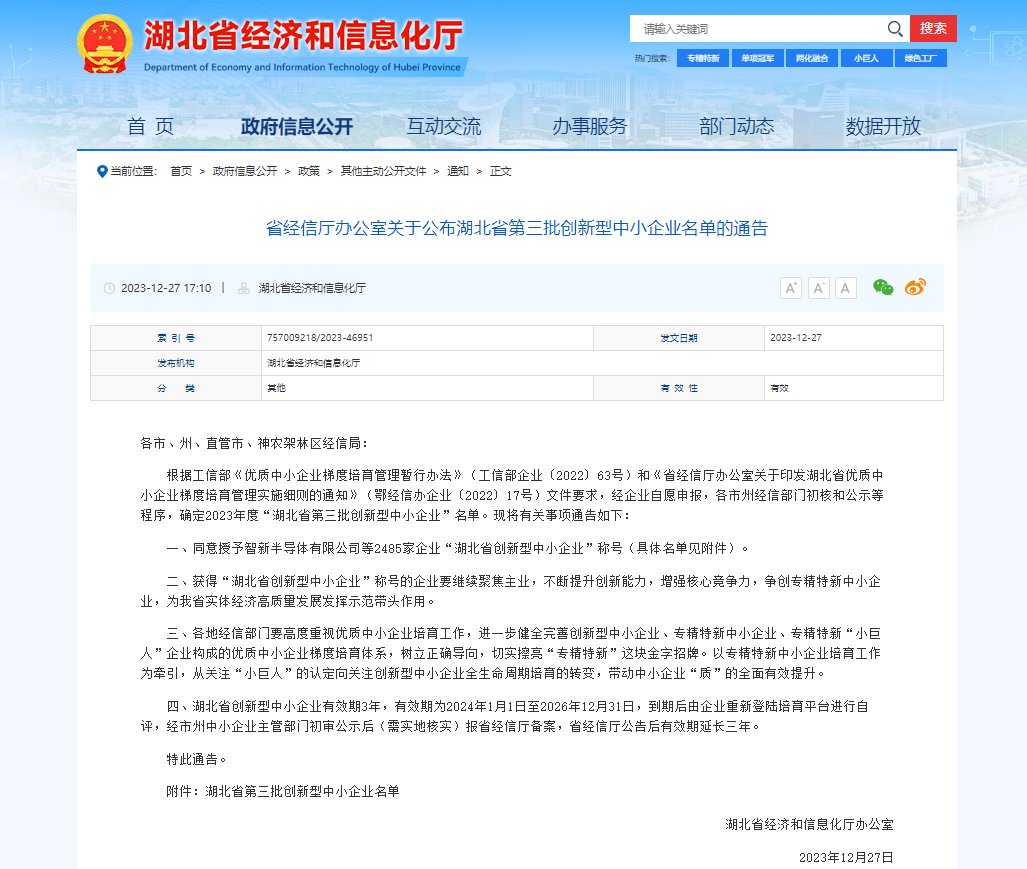
Task: Share the article via the WeChat icon
Action: coord(881,287)
